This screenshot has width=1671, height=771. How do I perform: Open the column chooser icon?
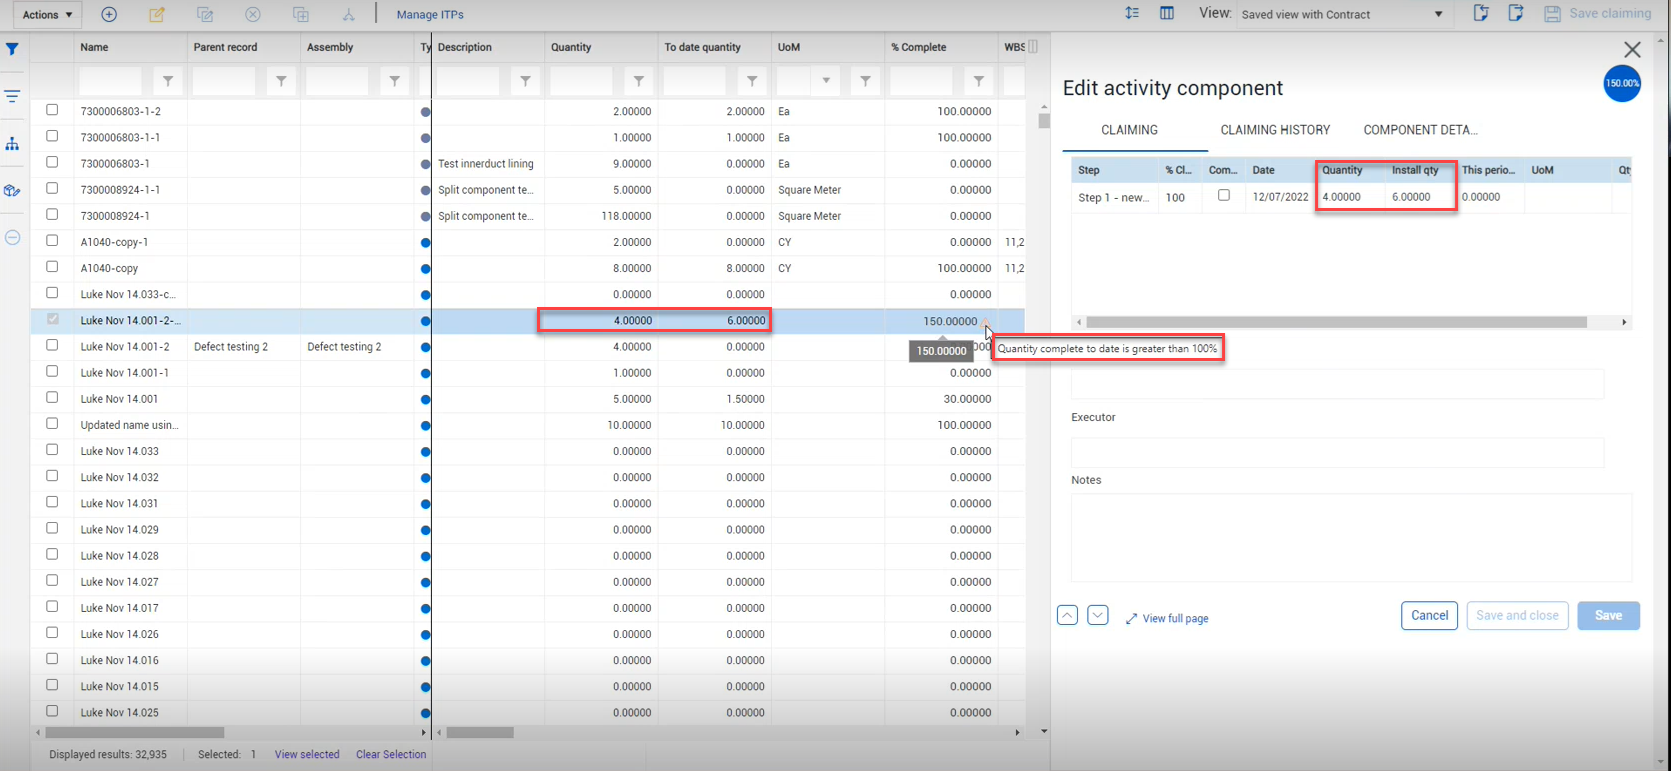coord(1166,13)
